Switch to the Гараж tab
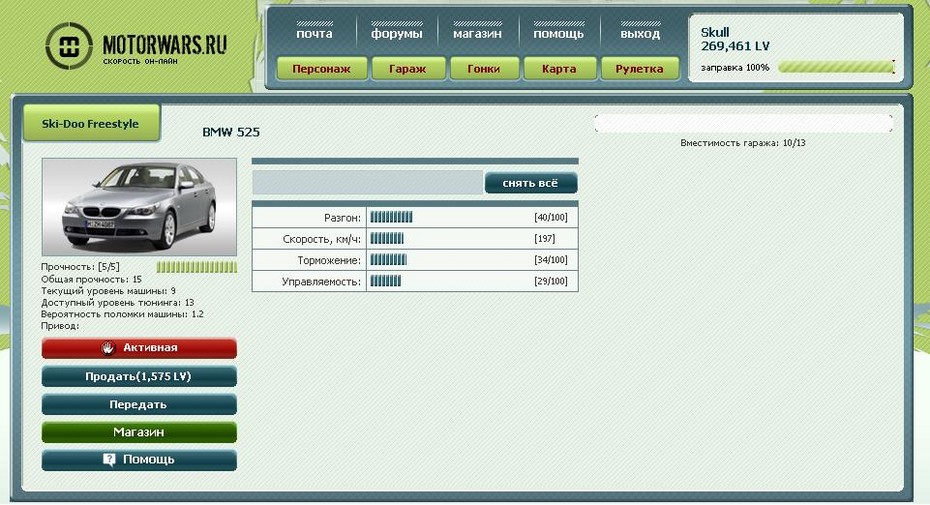930x505 pixels. point(407,69)
